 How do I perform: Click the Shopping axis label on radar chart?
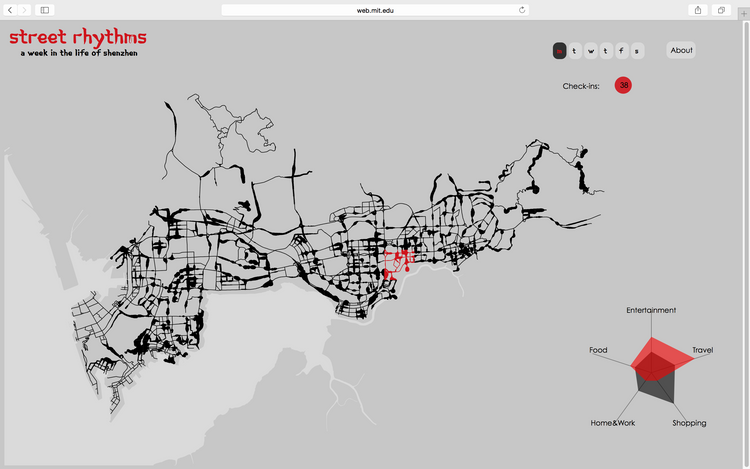click(689, 423)
